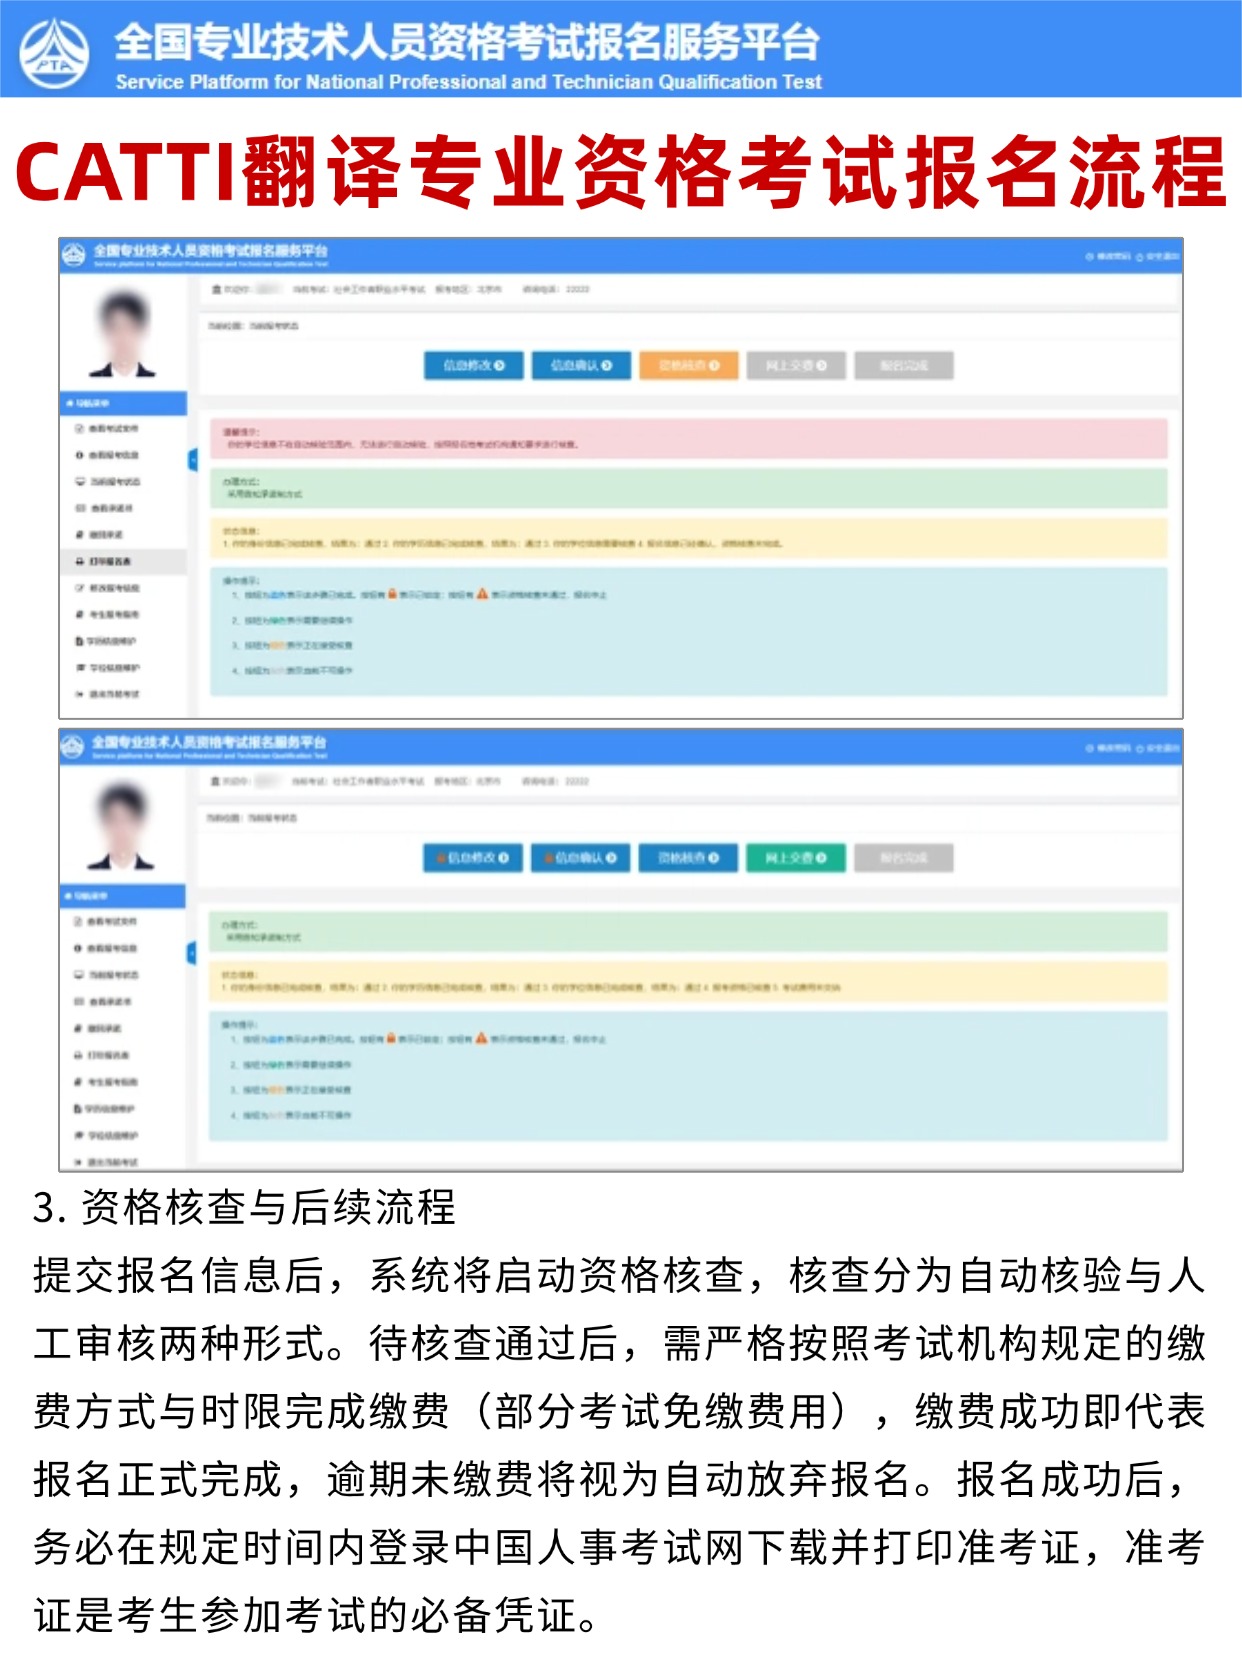Click candidate photo in upper screenshot

pyautogui.click(x=123, y=333)
